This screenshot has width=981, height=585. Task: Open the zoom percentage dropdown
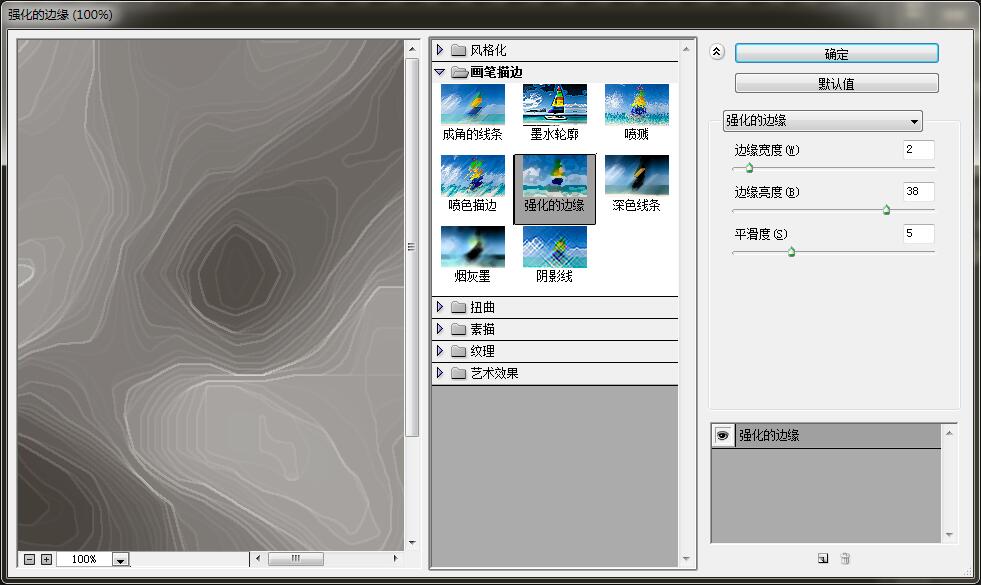(122, 559)
